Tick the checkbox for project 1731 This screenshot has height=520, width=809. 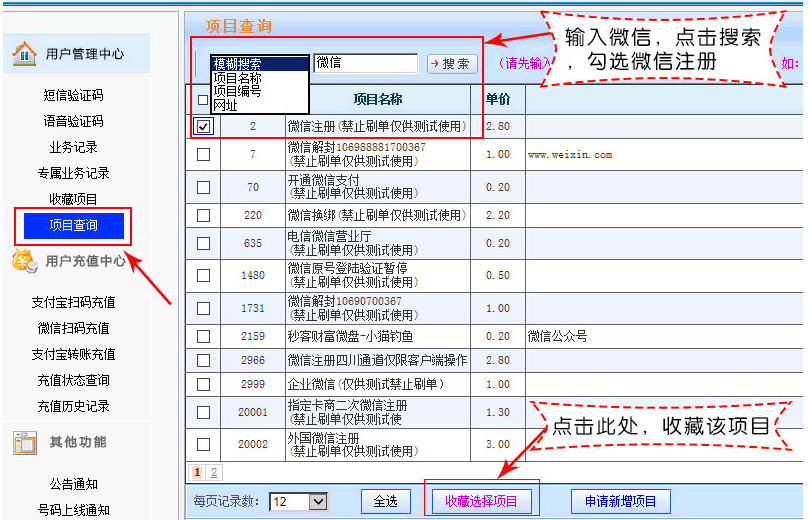coord(203,308)
